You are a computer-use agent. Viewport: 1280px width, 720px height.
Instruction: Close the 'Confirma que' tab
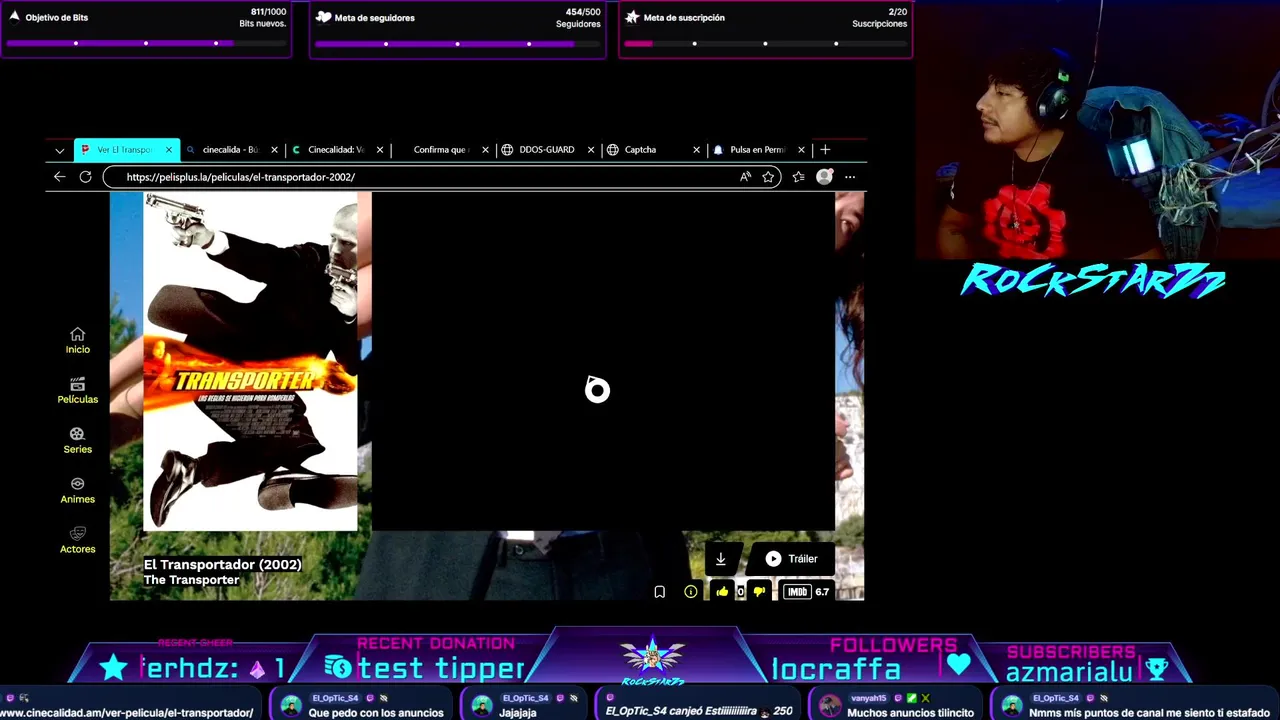(x=486, y=150)
